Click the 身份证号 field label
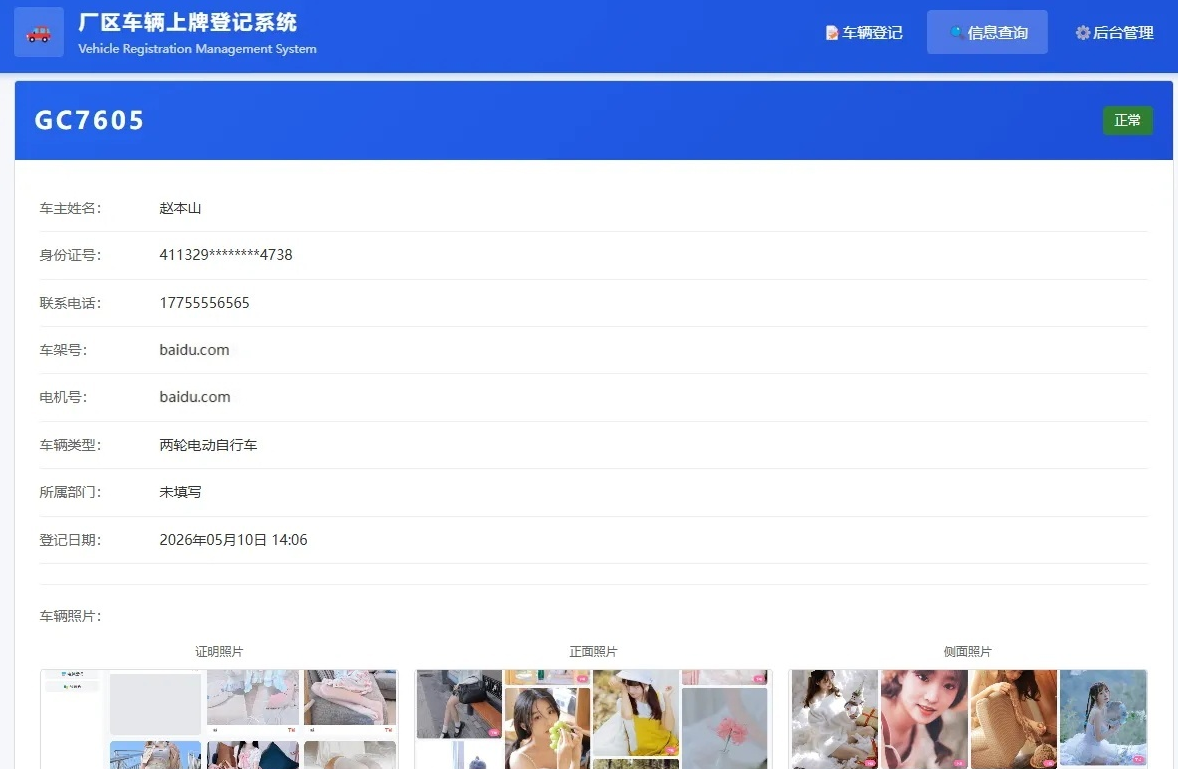 point(70,255)
